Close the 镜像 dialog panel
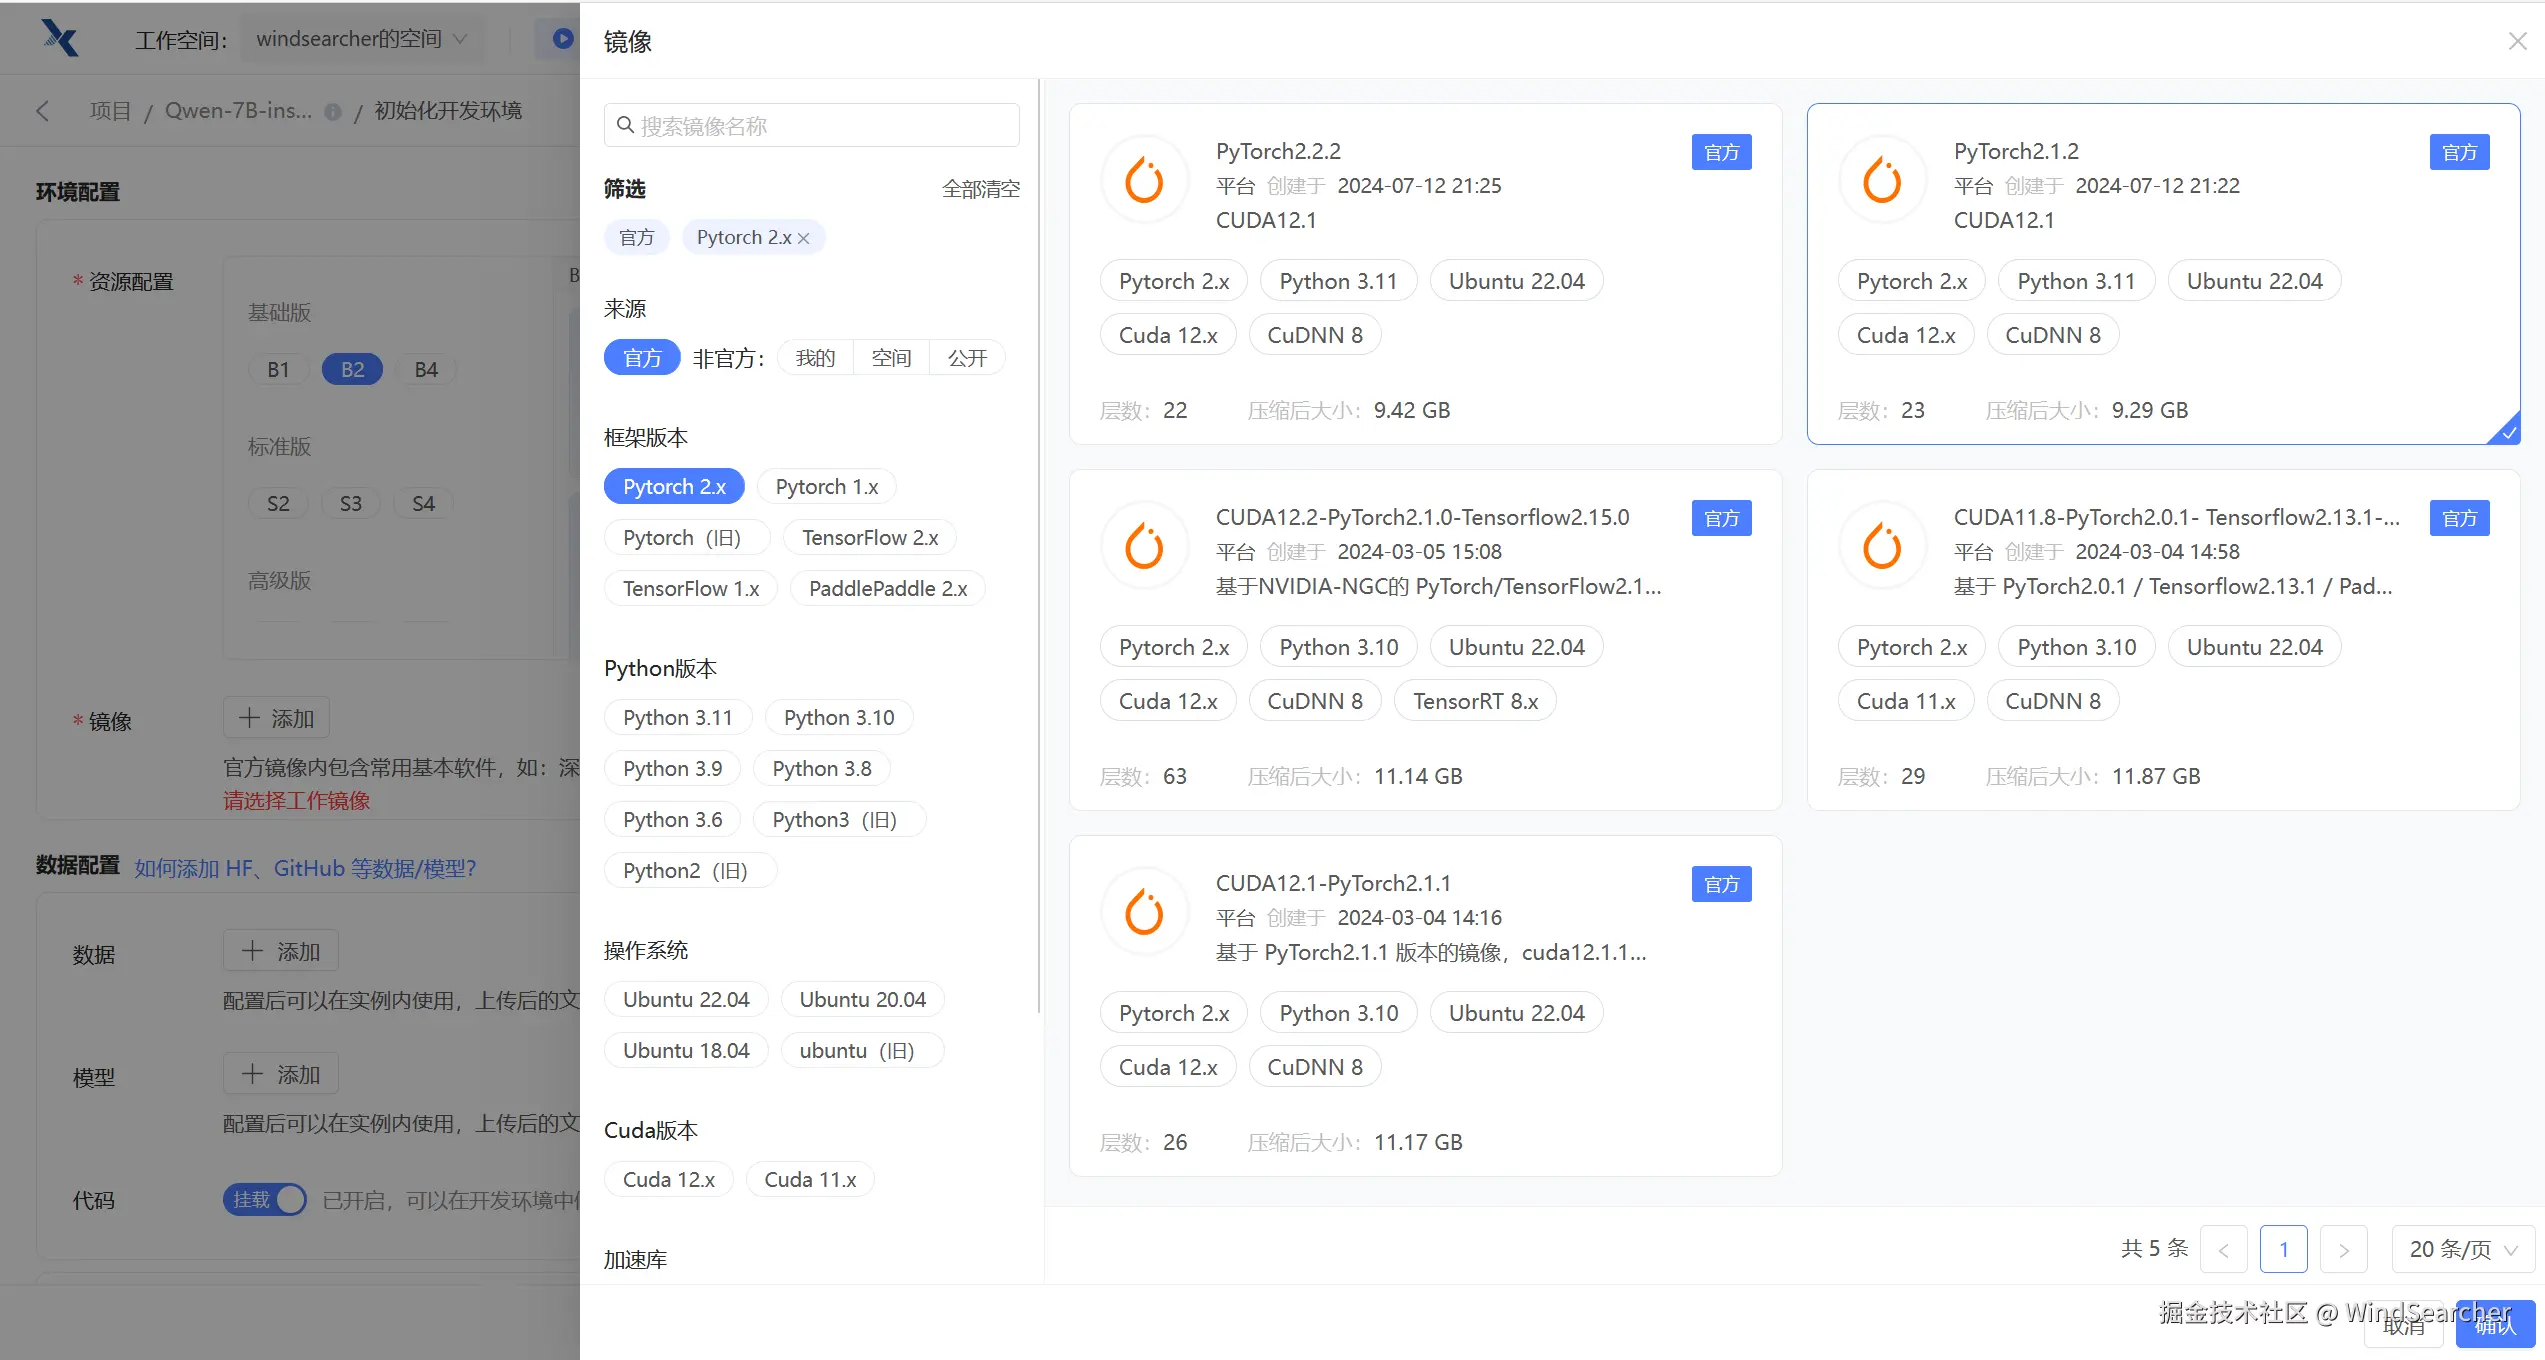This screenshot has width=2545, height=1360. pyautogui.click(x=2517, y=41)
